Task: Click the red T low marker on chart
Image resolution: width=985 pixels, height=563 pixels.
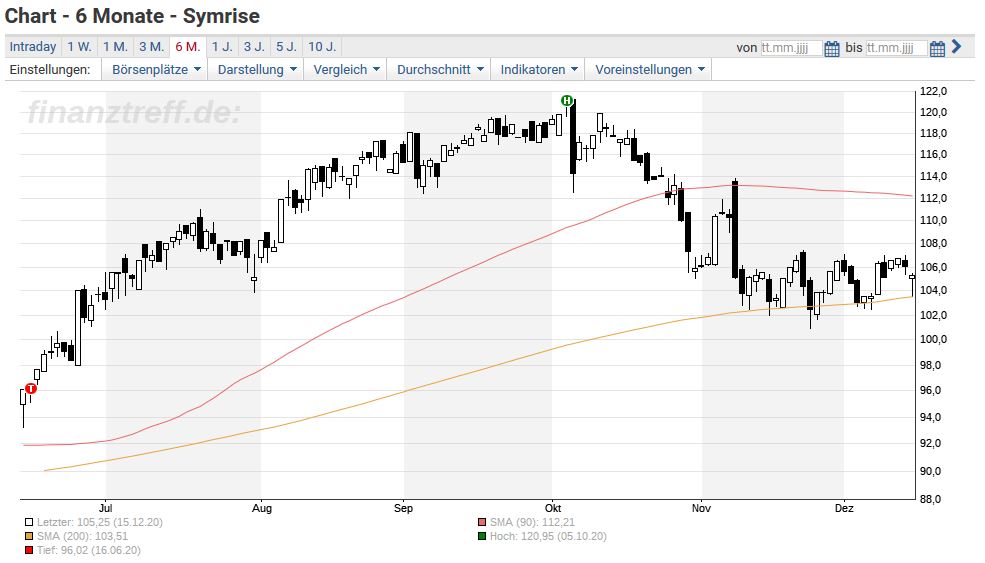Action: 30,389
